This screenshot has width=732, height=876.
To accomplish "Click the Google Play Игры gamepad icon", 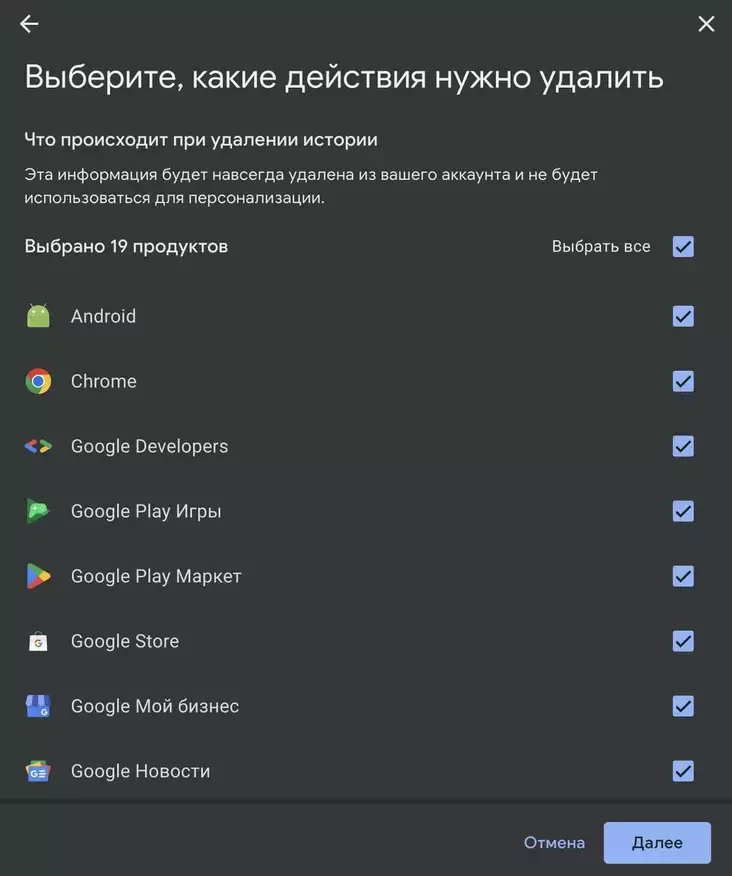I will click(38, 511).
